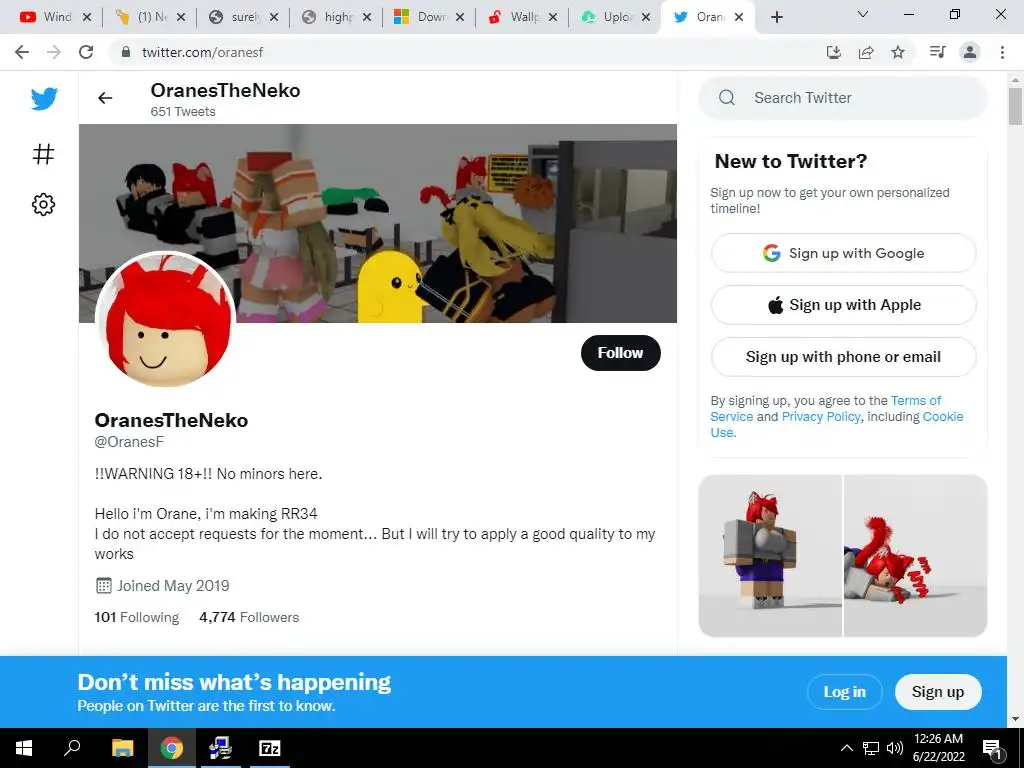Open the notification center icon

(993, 748)
